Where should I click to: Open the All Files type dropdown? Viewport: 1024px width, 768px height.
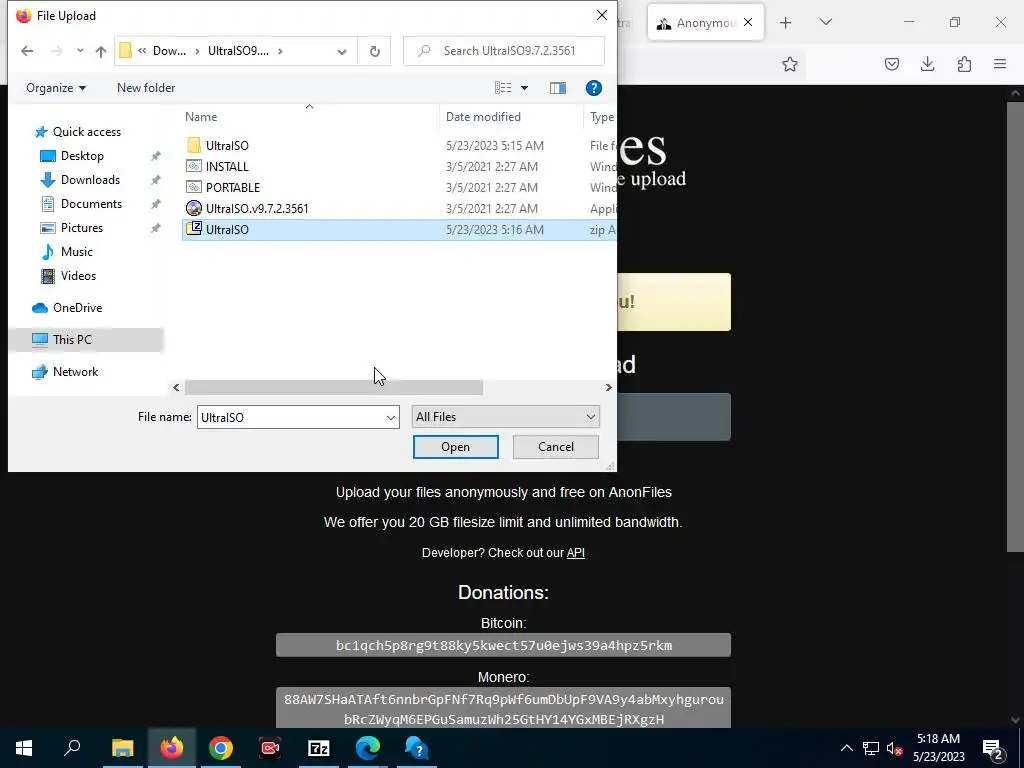(x=505, y=417)
